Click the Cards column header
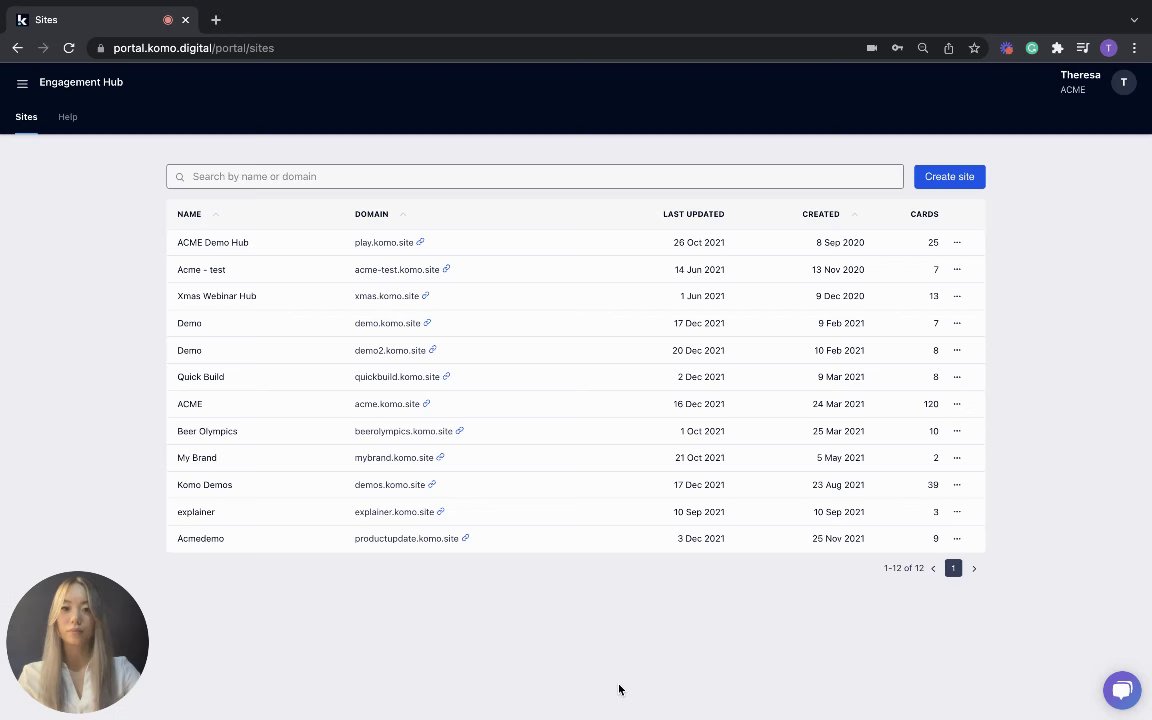The image size is (1152, 720). (x=924, y=214)
